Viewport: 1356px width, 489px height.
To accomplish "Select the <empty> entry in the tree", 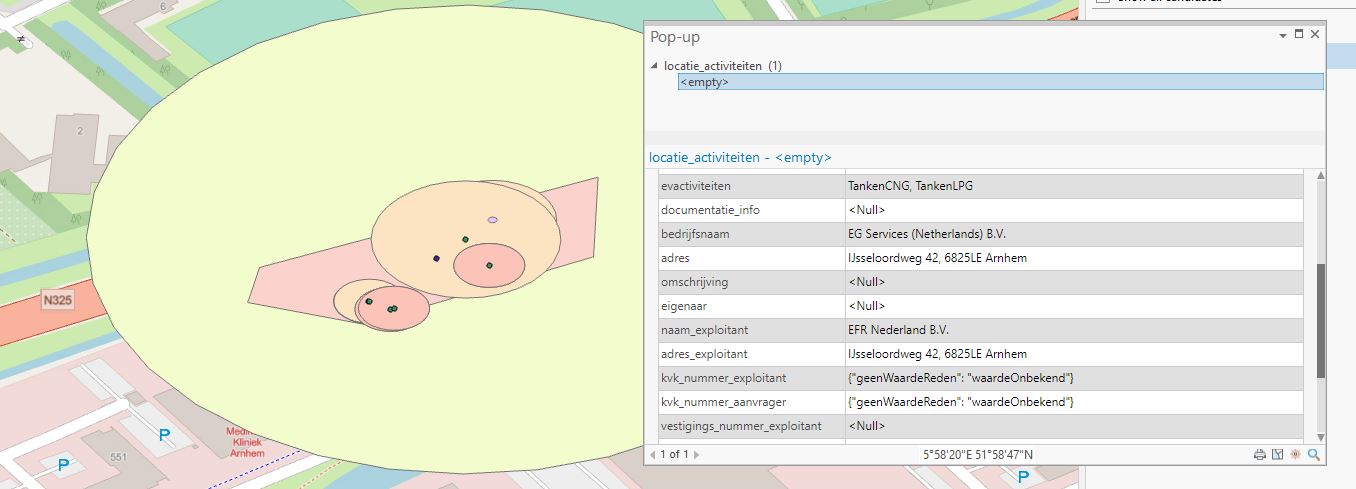I will point(704,82).
